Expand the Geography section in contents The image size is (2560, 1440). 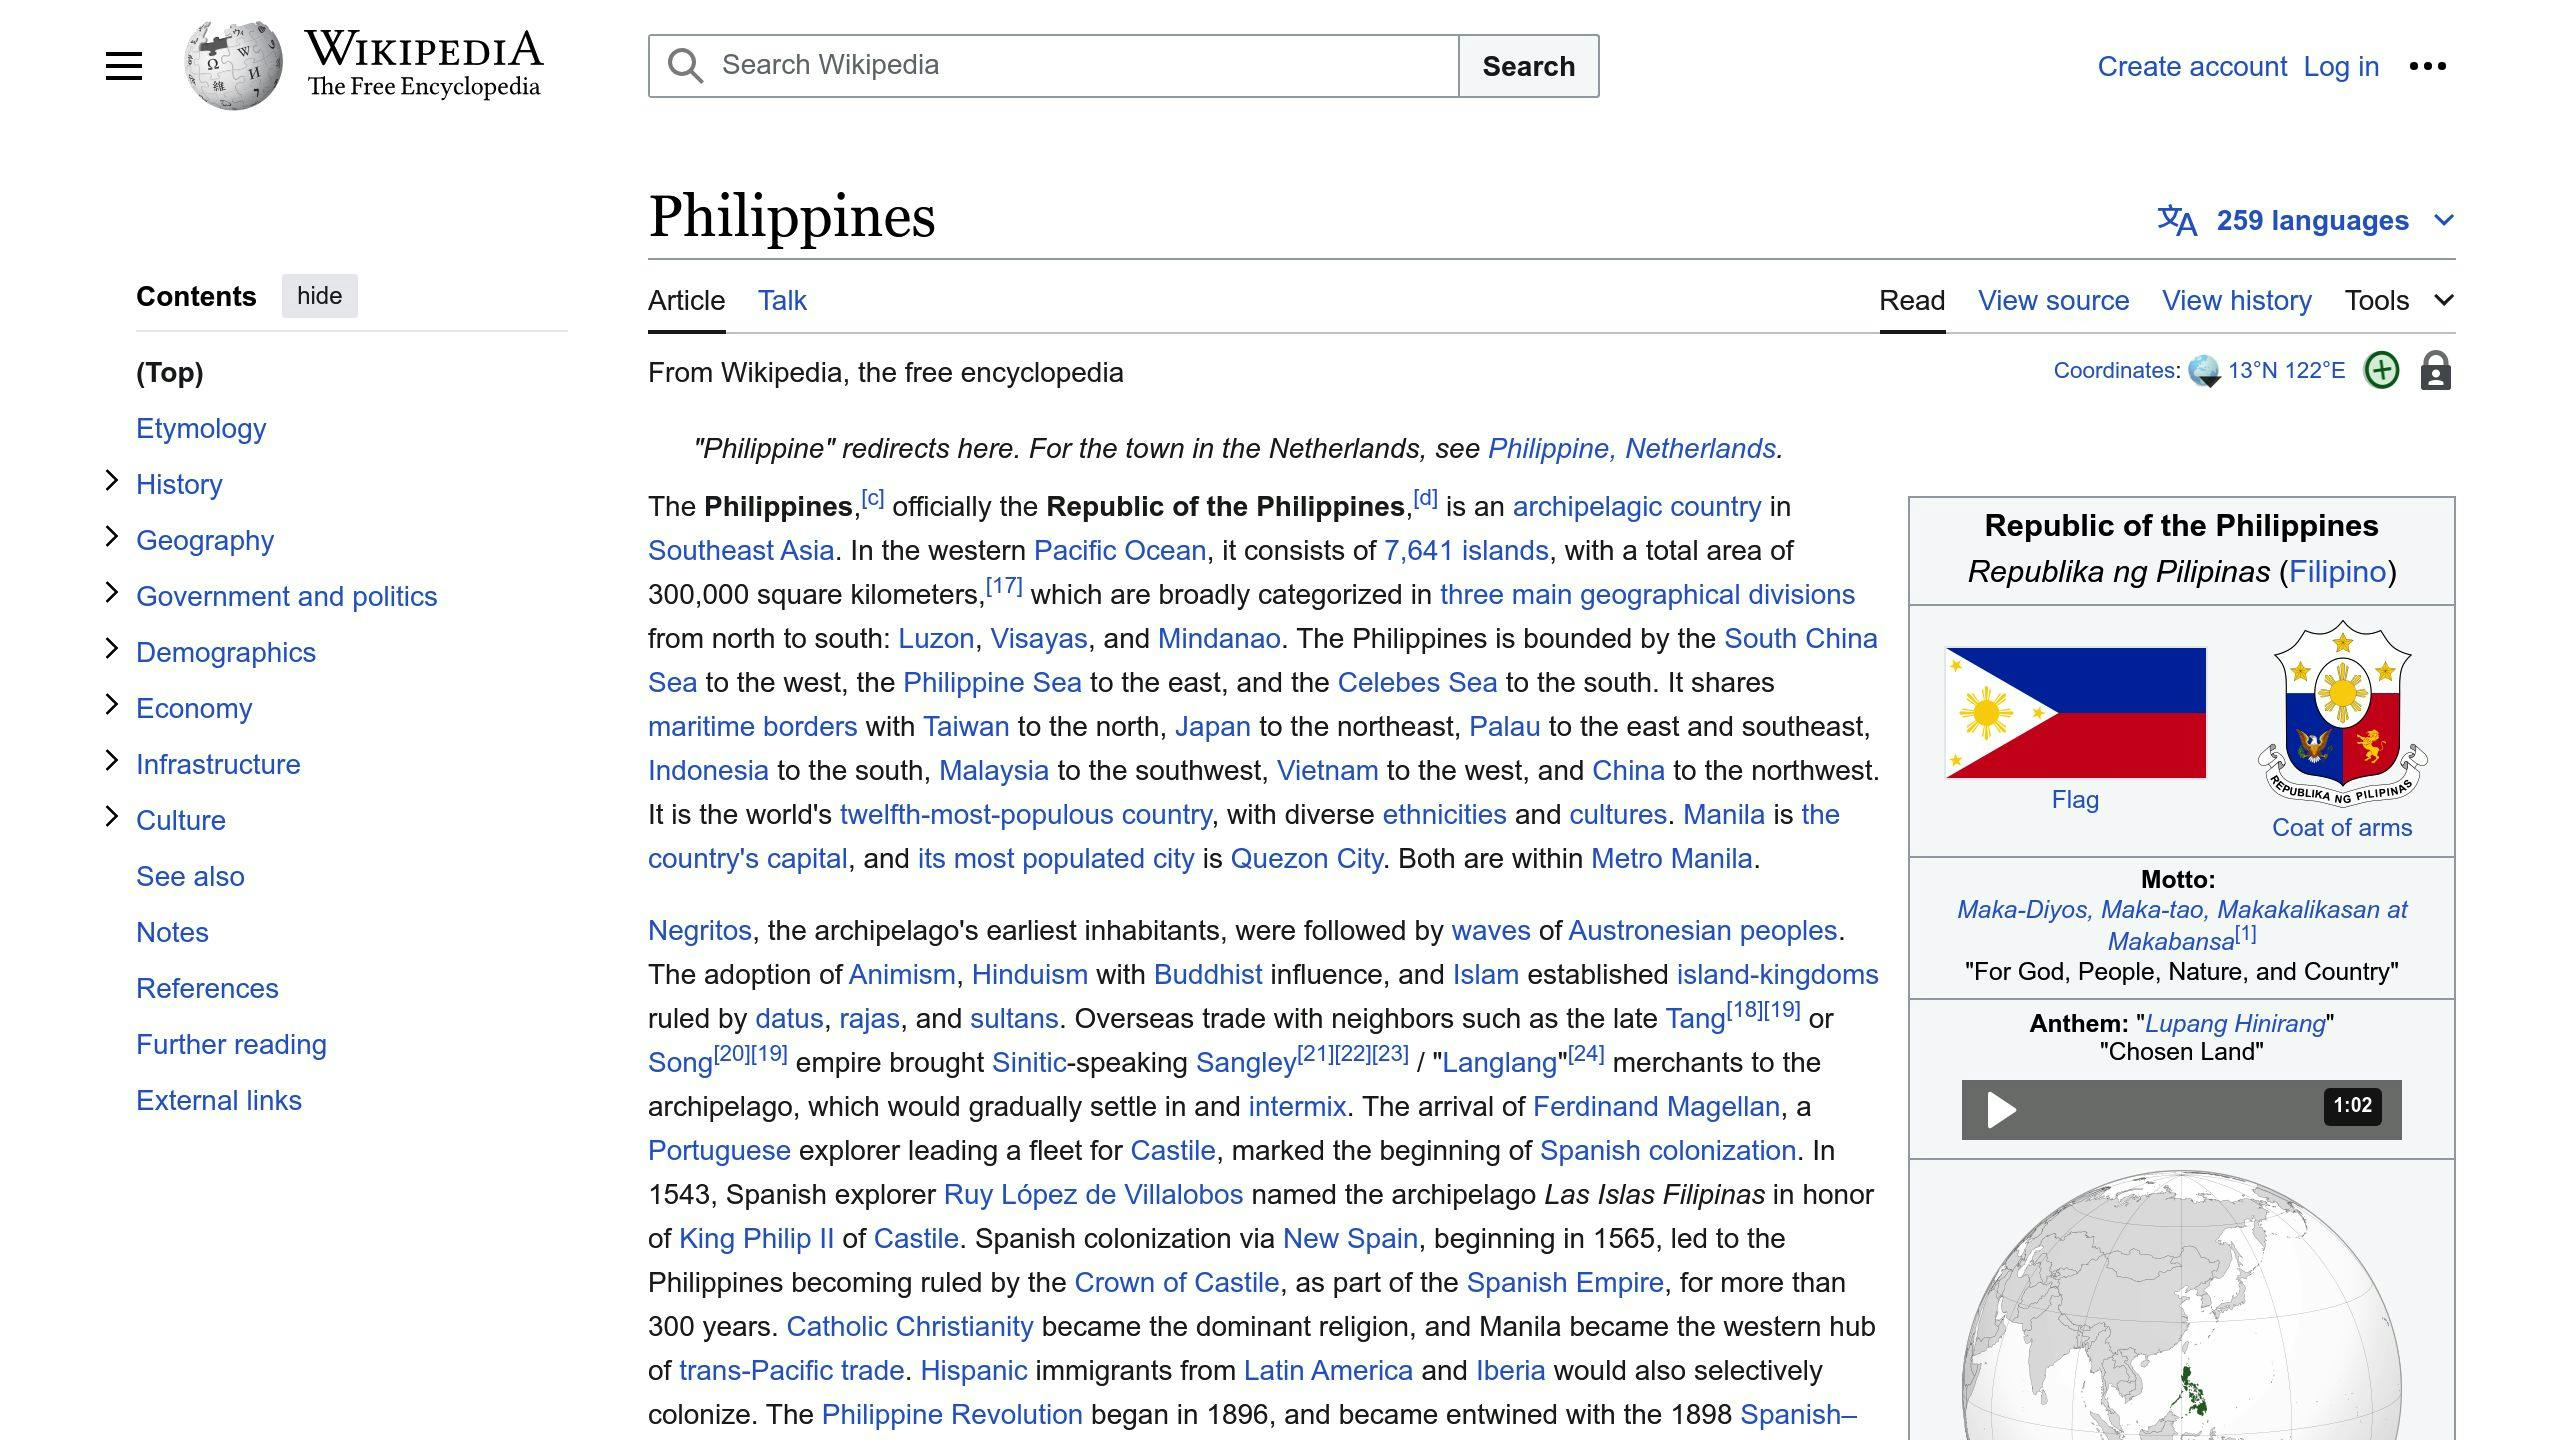[x=112, y=538]
